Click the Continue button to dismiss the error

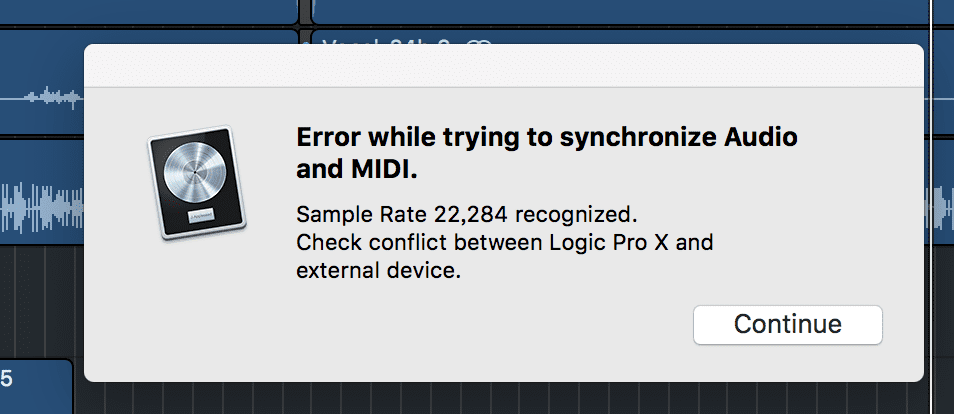787,325
